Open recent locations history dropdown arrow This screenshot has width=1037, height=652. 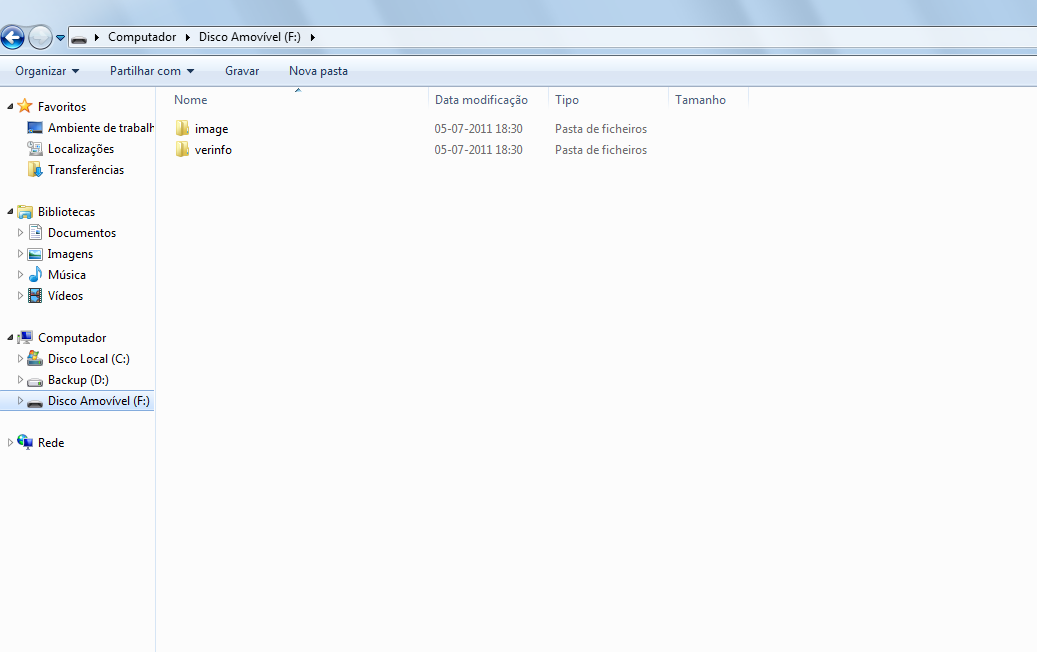(x=61, y=38)
